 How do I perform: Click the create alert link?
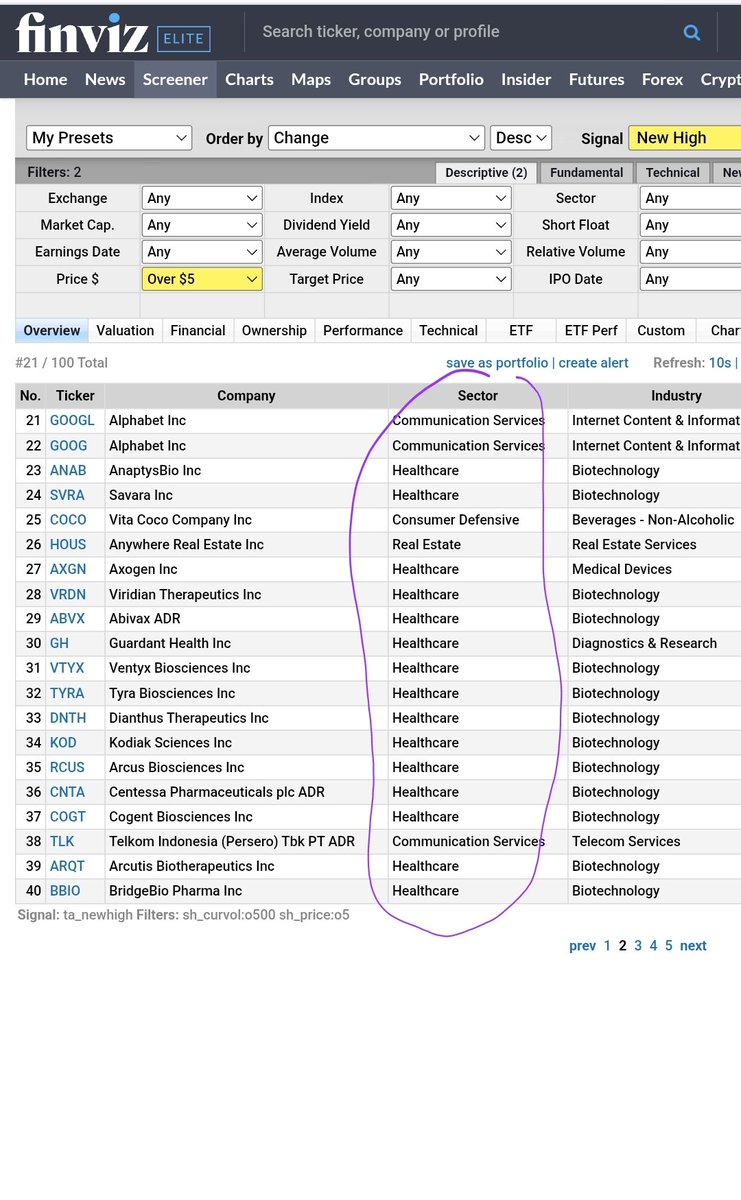pos(594,363)
